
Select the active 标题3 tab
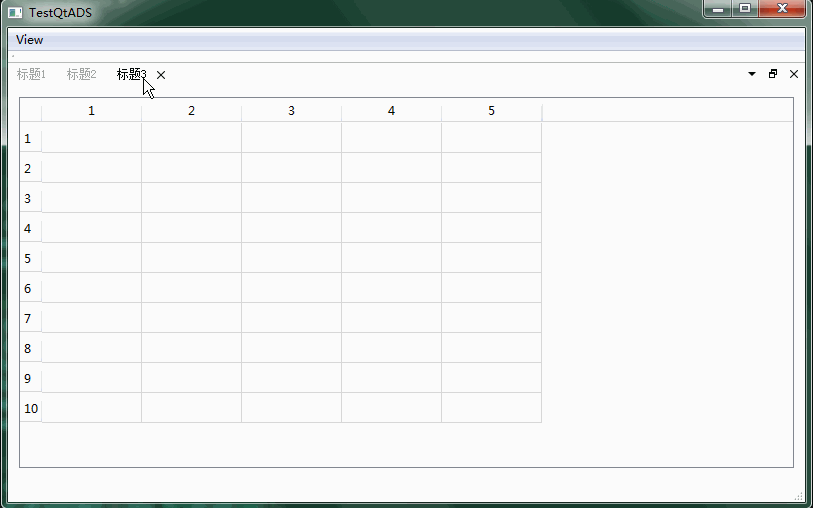pyautogui.click(x=132, y=75)
